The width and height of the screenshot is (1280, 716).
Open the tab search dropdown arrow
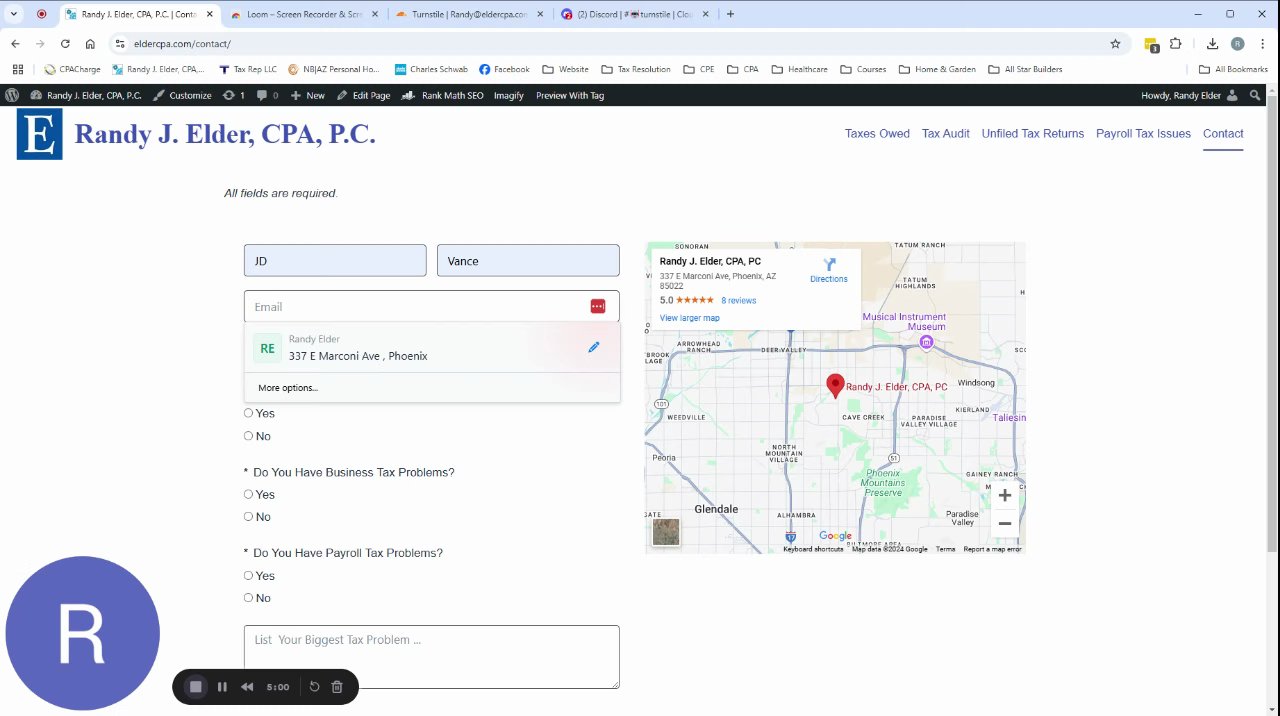14,14
